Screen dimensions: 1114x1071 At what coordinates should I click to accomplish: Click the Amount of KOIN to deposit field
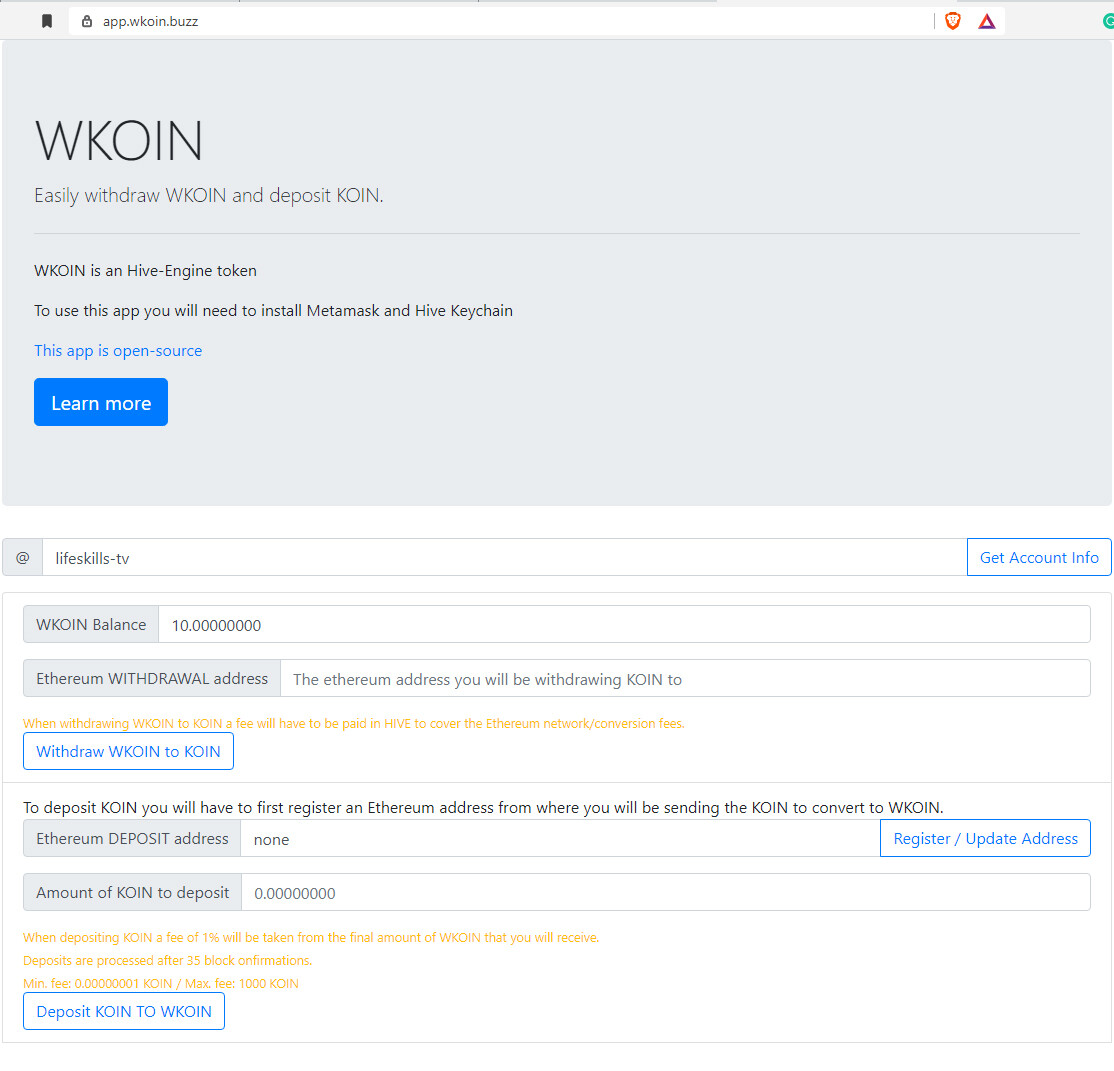666,893
